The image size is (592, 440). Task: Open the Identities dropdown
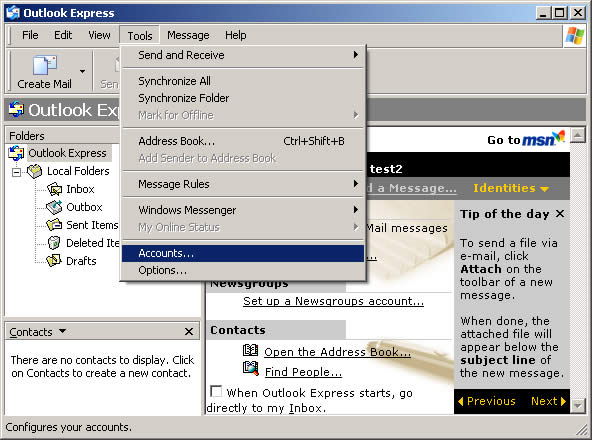tap(511, 188)
